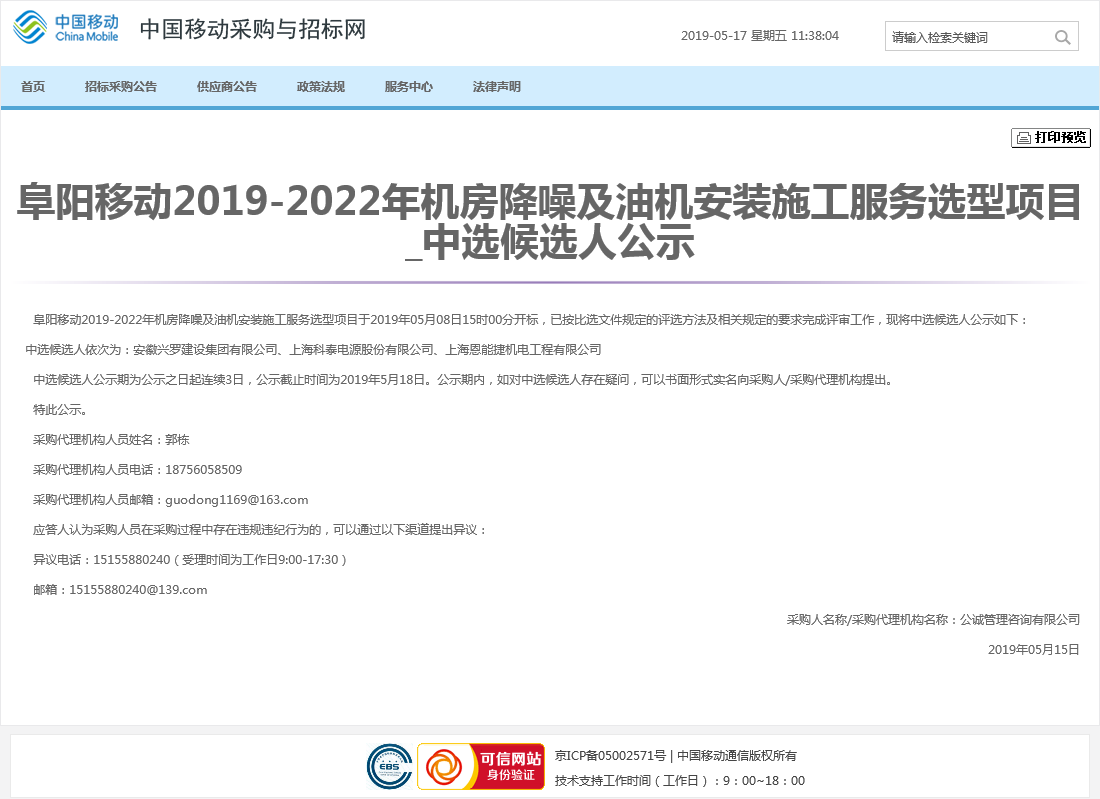Go to the 首页 menu item
This screenshot has width=1100, height=799.
(33, 87)
